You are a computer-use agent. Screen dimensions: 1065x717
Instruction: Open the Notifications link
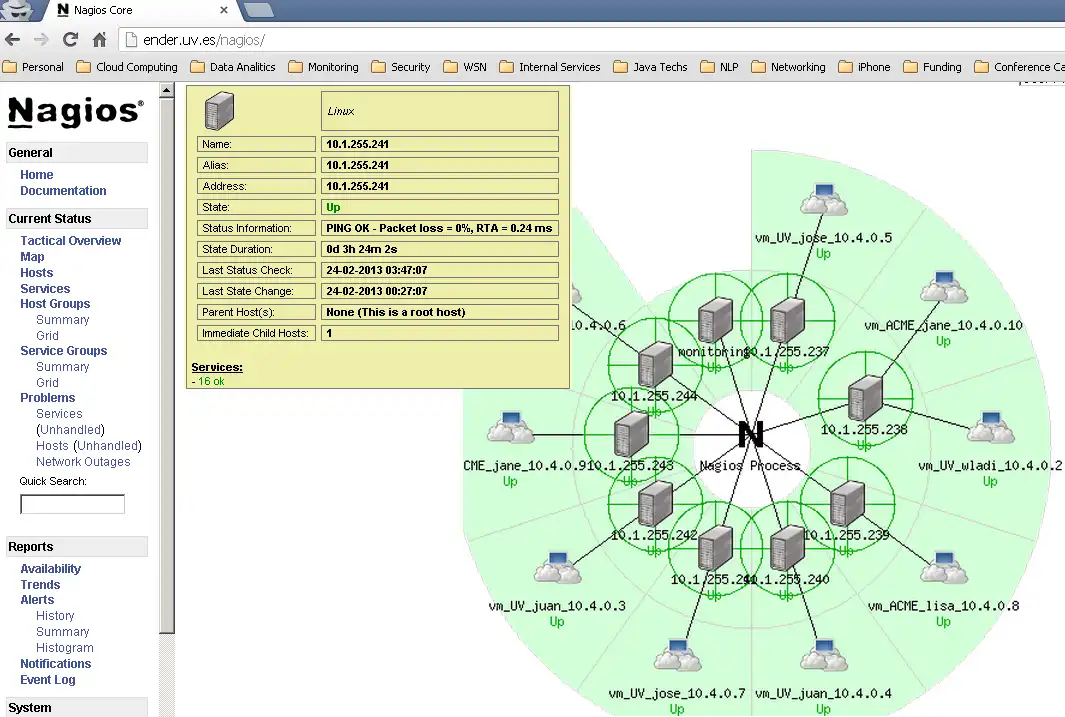(56, 663)
